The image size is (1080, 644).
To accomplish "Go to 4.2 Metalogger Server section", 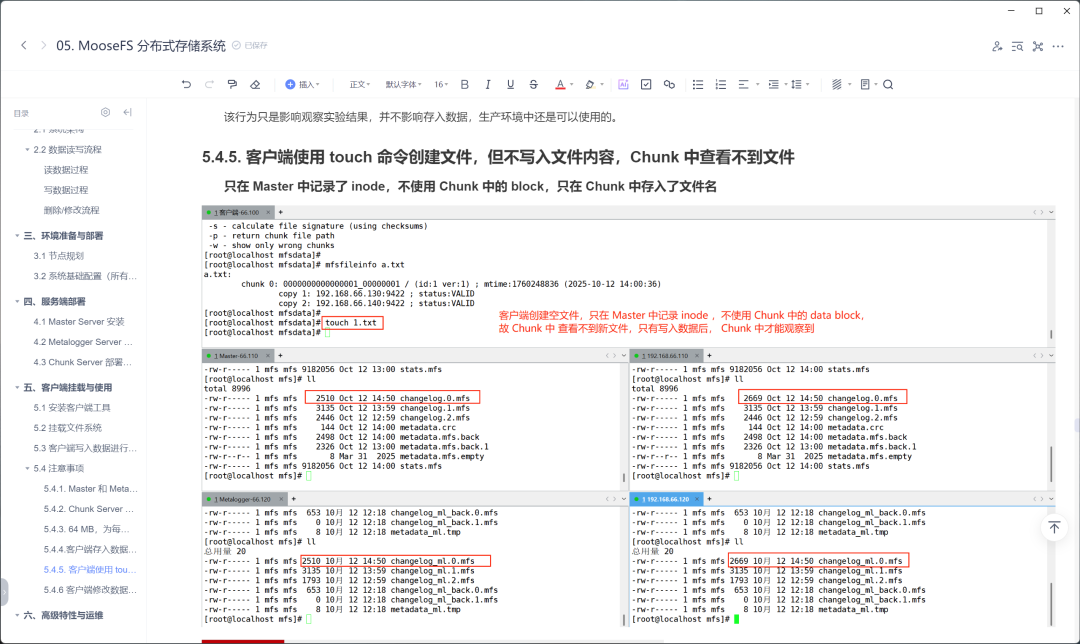I will 83,342.
